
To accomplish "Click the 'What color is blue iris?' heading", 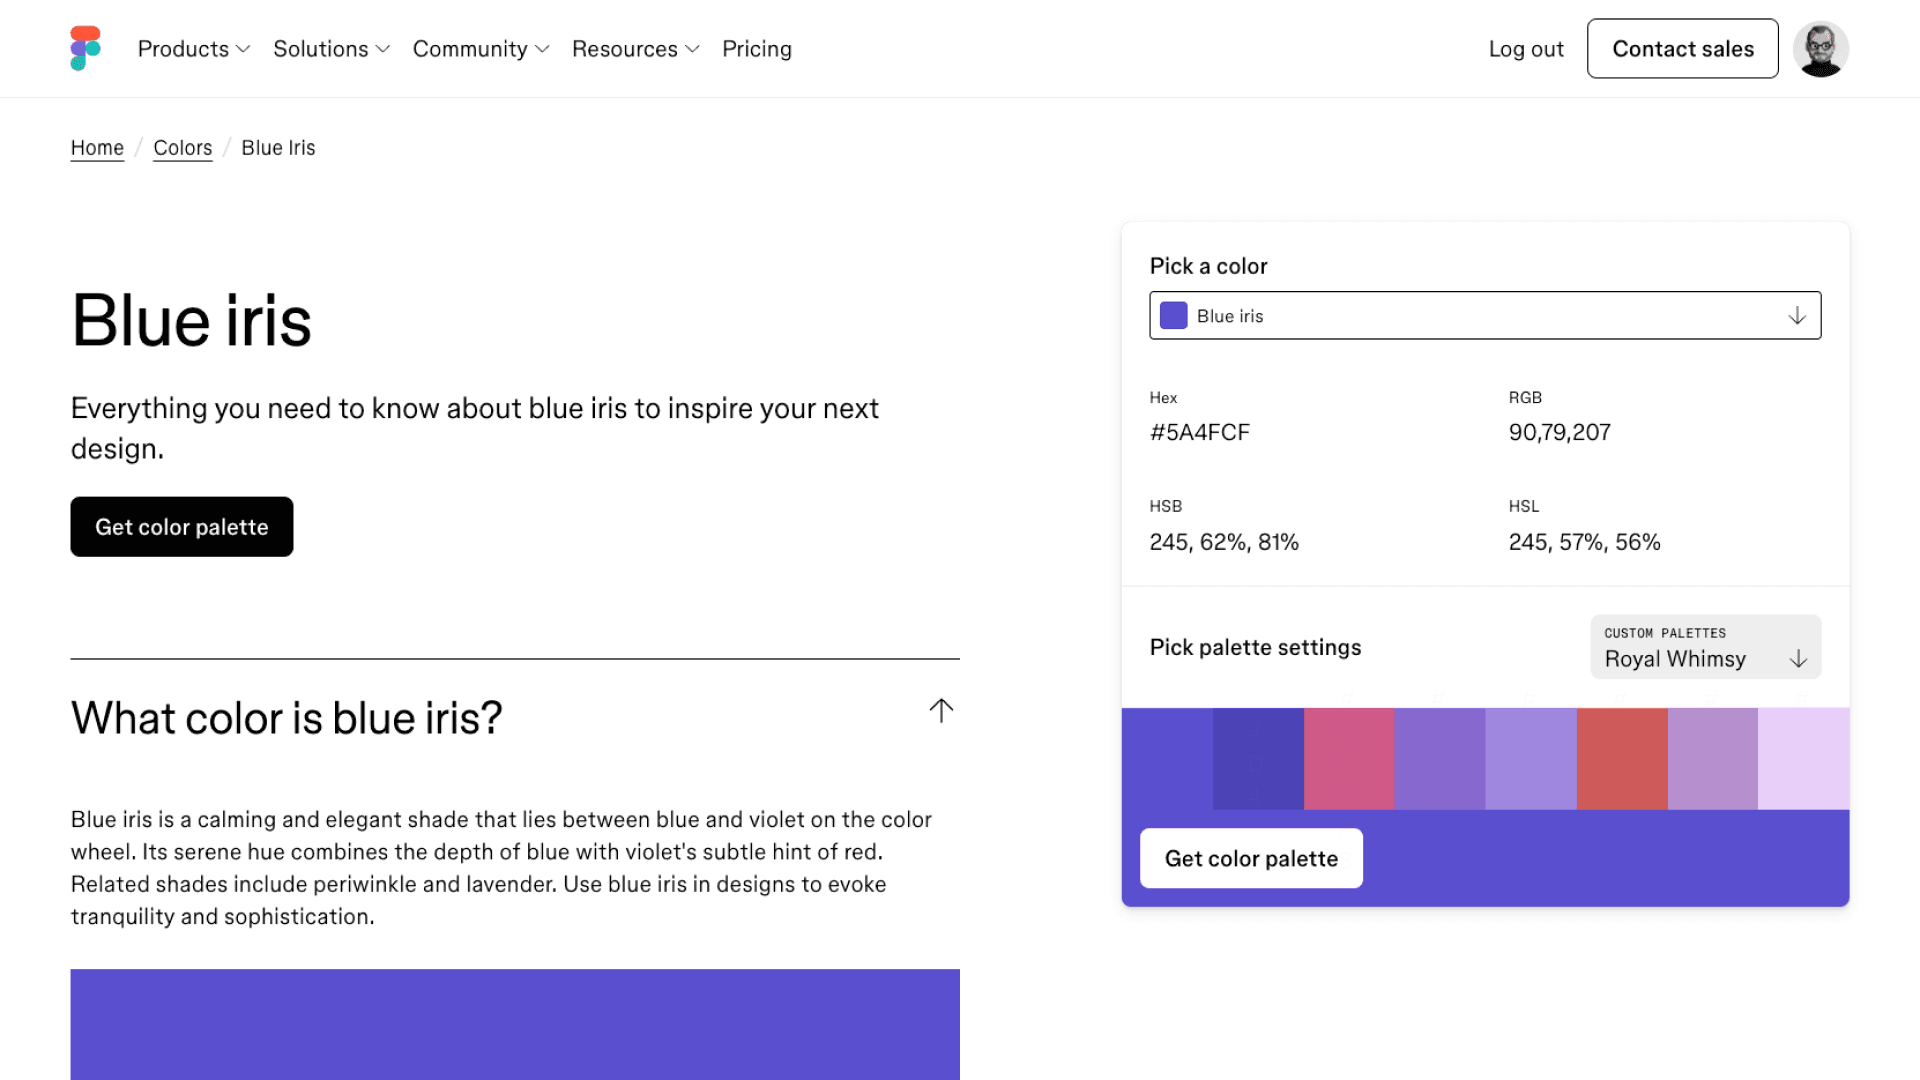I will pos(287,718).
